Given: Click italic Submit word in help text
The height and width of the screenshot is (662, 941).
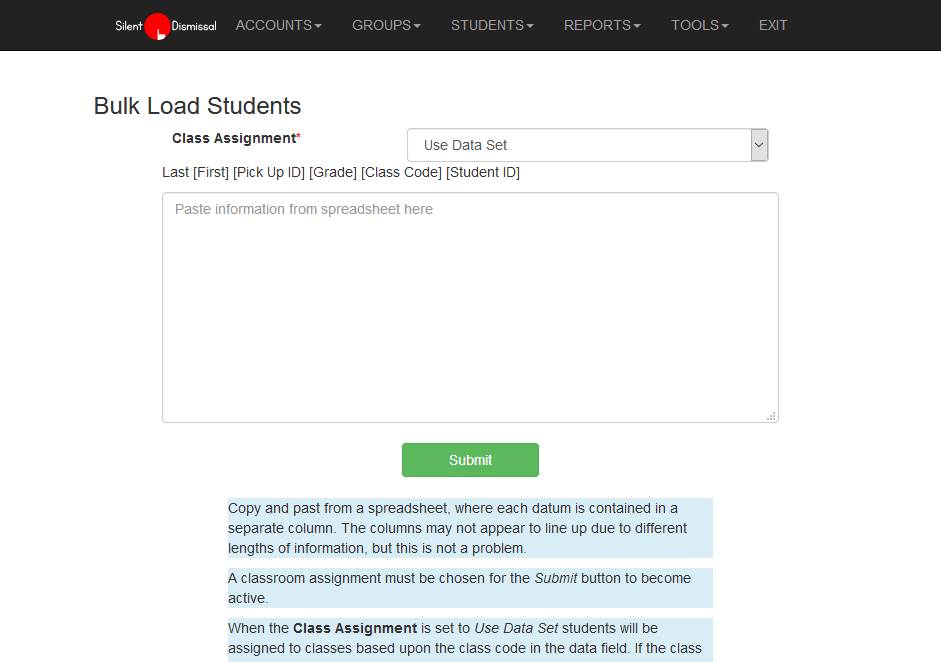Looking at the screenshot, I should [556, 578].
